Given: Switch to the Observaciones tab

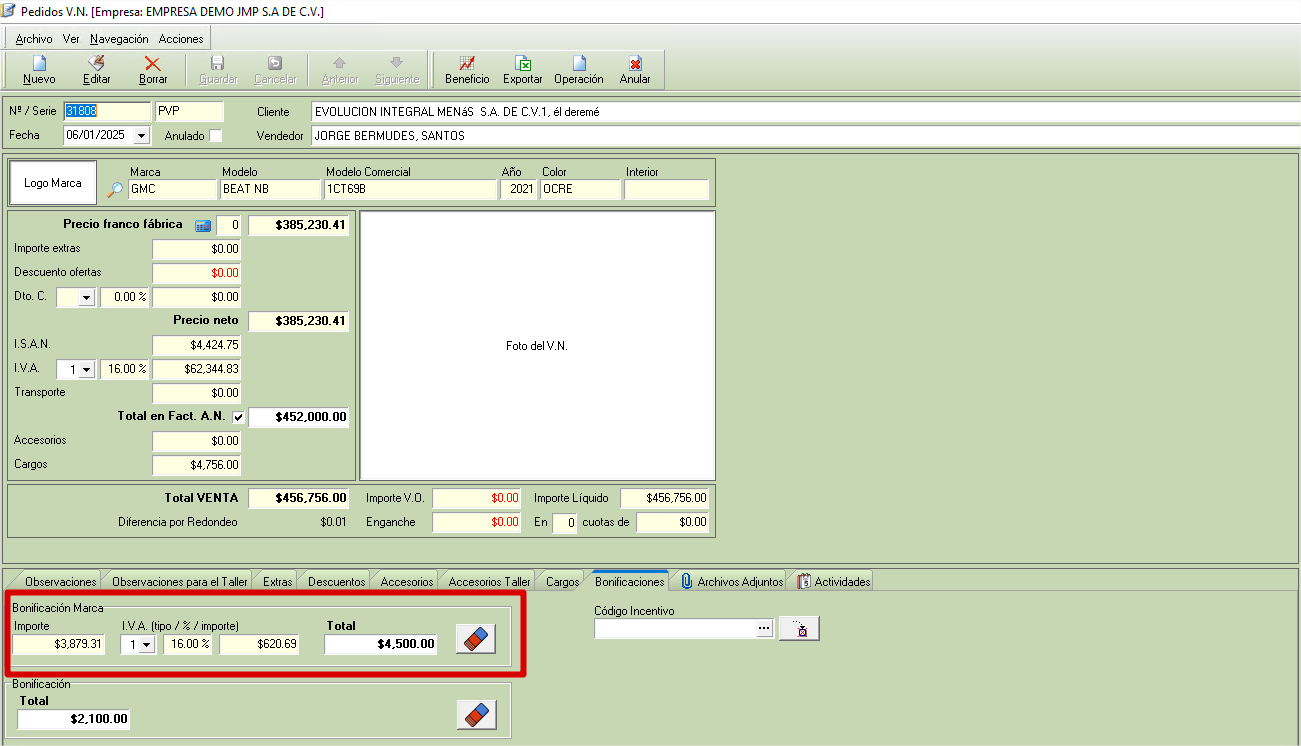Looking at the screenshot, I should (60, 581).
